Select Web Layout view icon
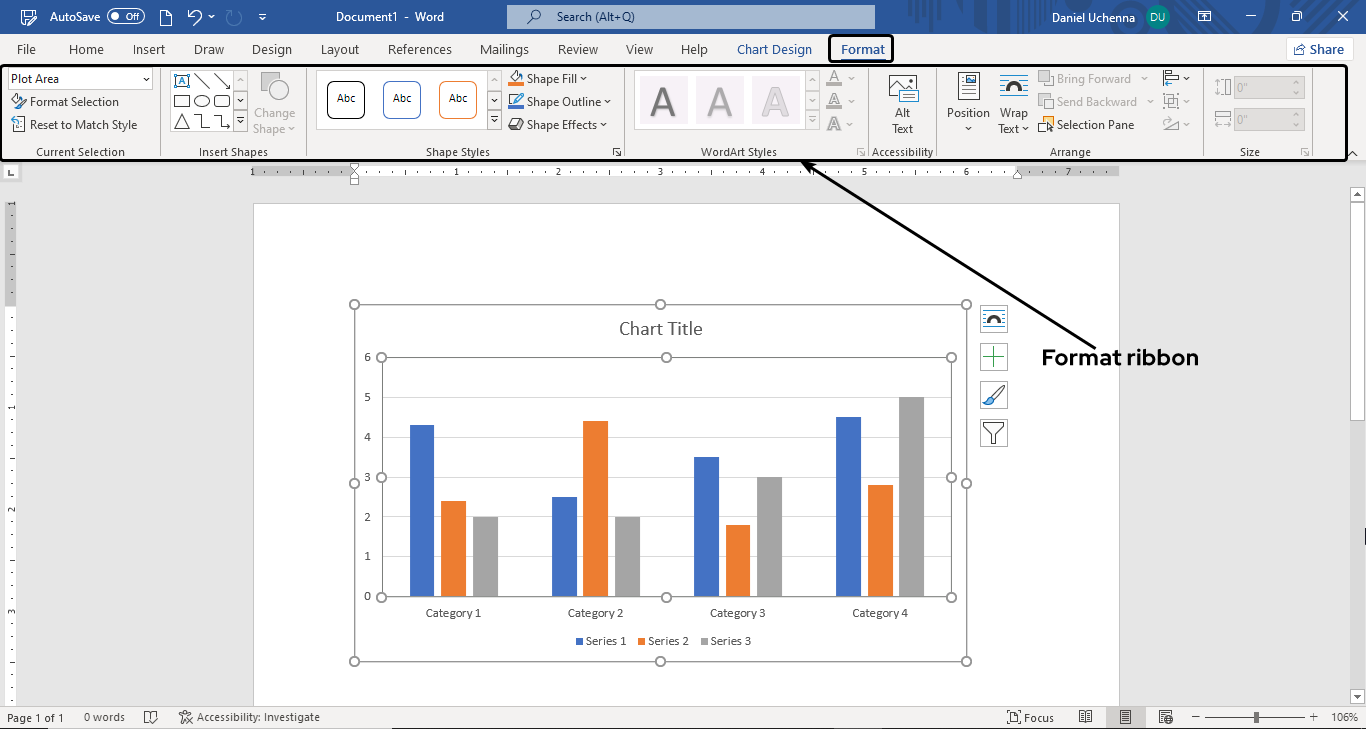This screenshot has height=729, width=1366. pyautogui.click(x=1165, y=717)
